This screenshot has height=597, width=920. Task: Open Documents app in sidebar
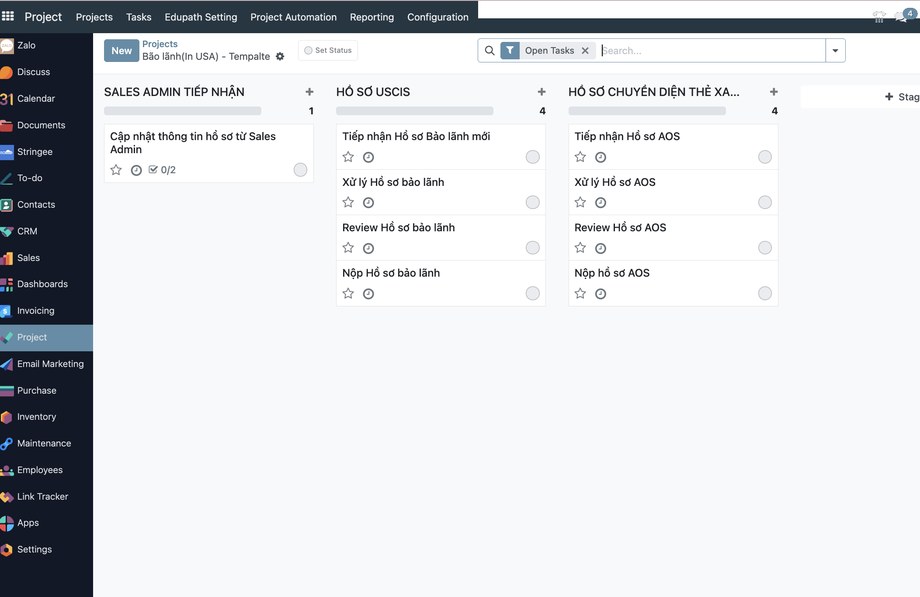click(x=46, y=125)
